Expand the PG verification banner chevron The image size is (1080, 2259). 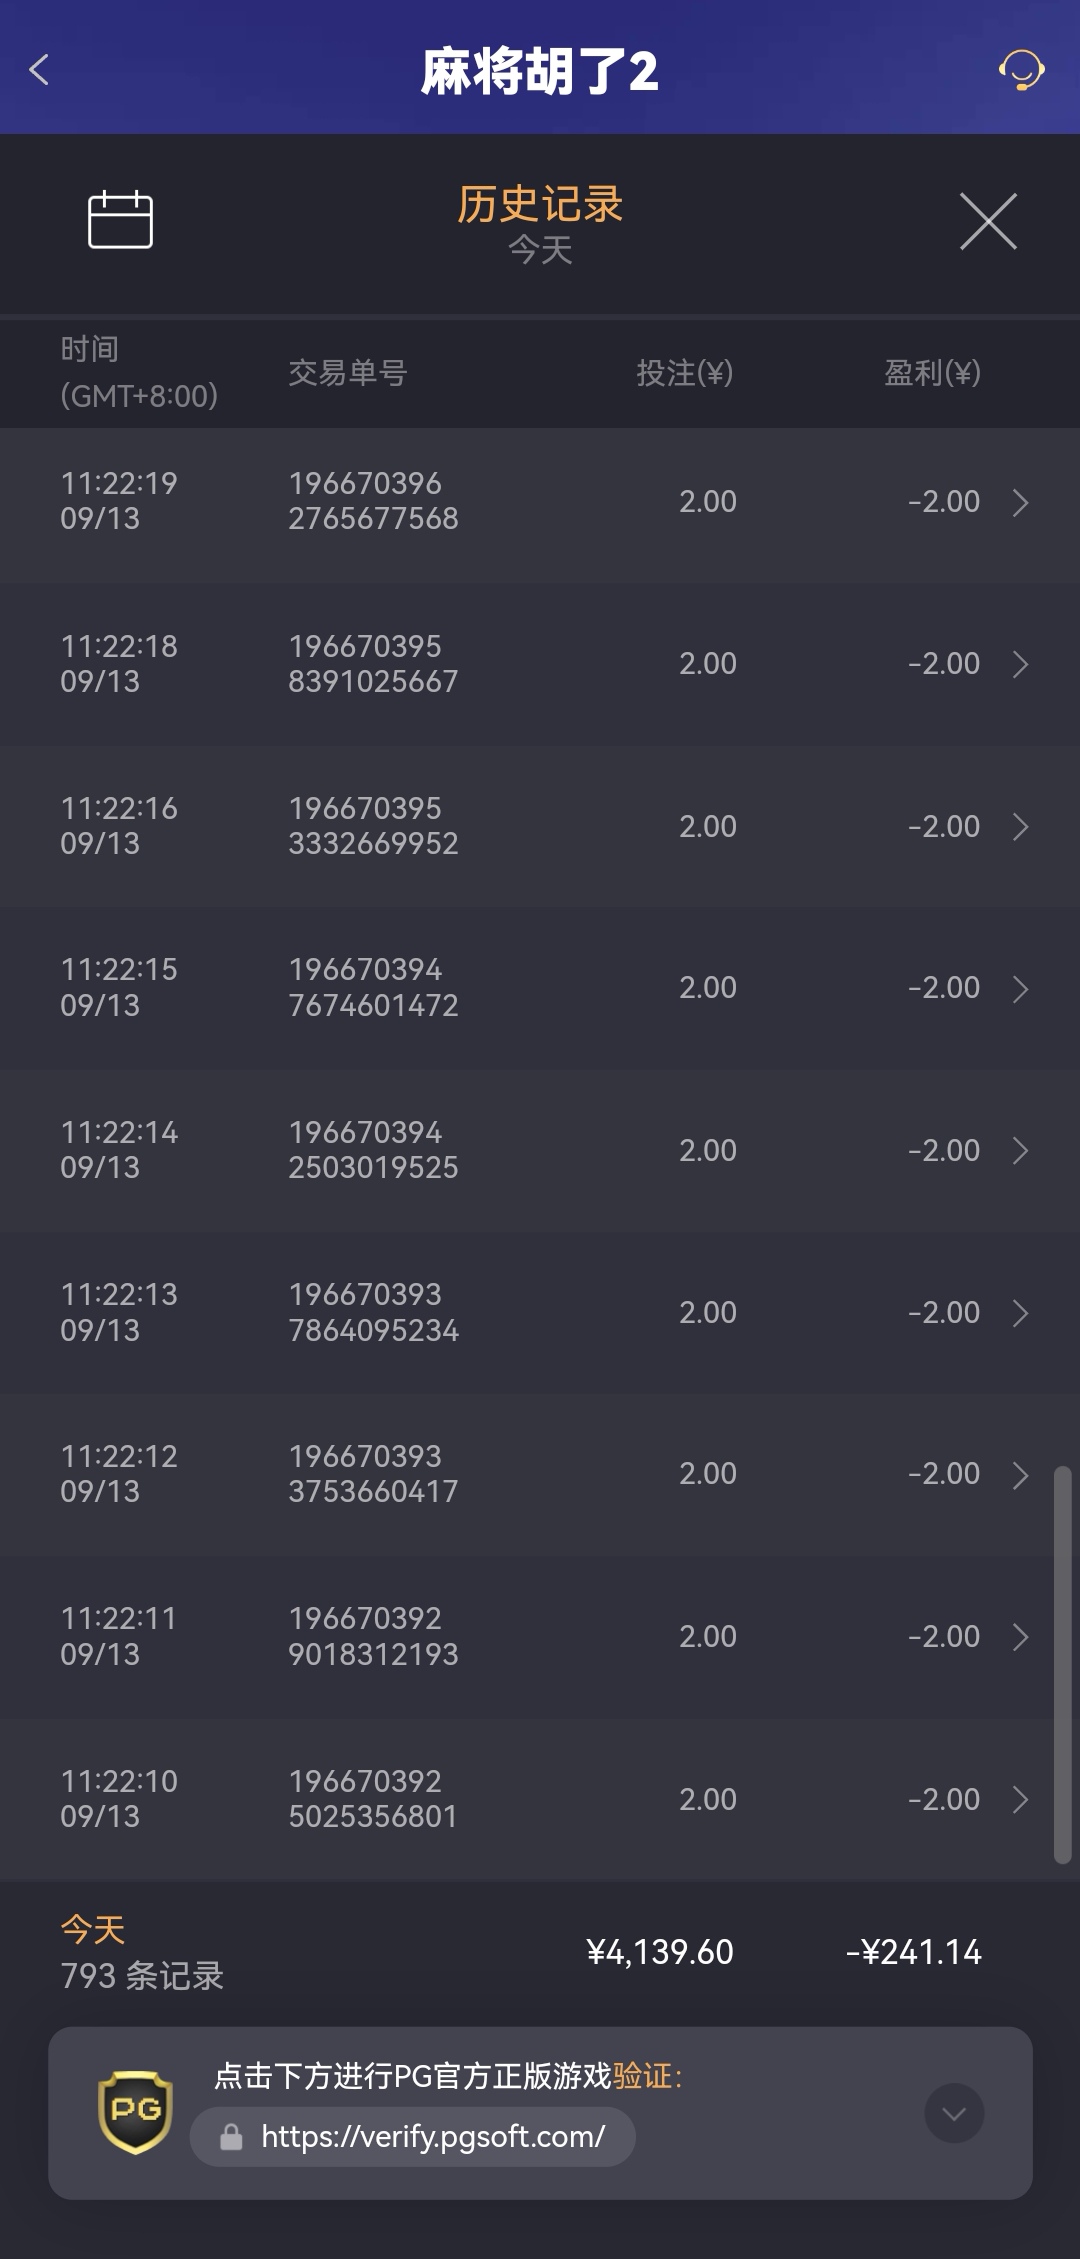[x=954, y=2112]
